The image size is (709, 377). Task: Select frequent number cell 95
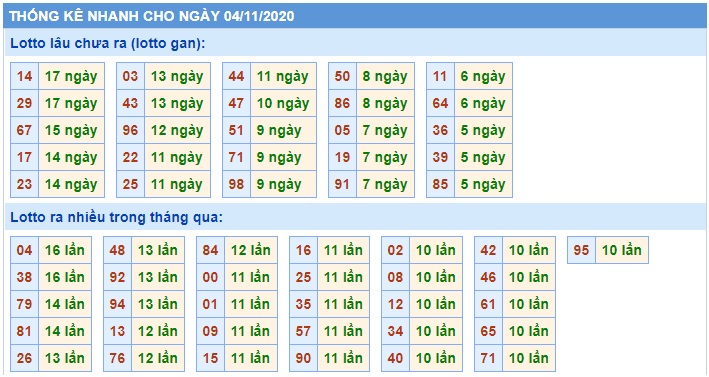[x=581, y=250]
